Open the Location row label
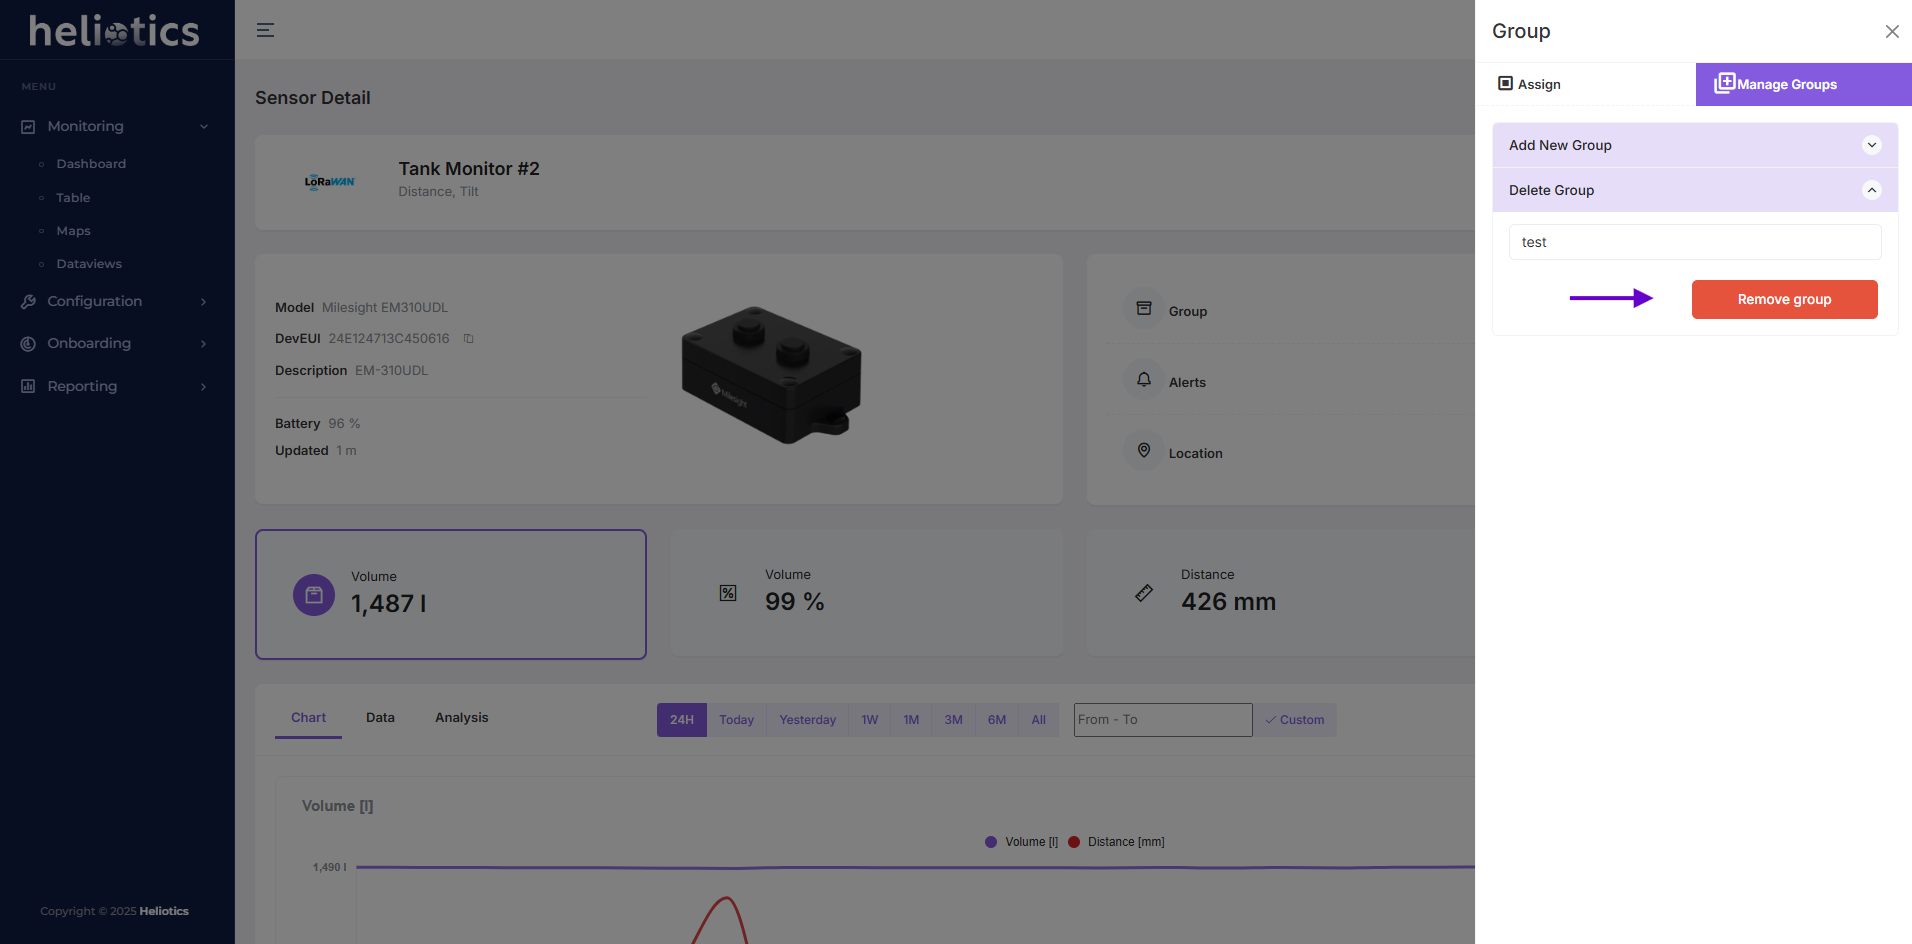The image size is (1912, 944). coord(1195,453)
